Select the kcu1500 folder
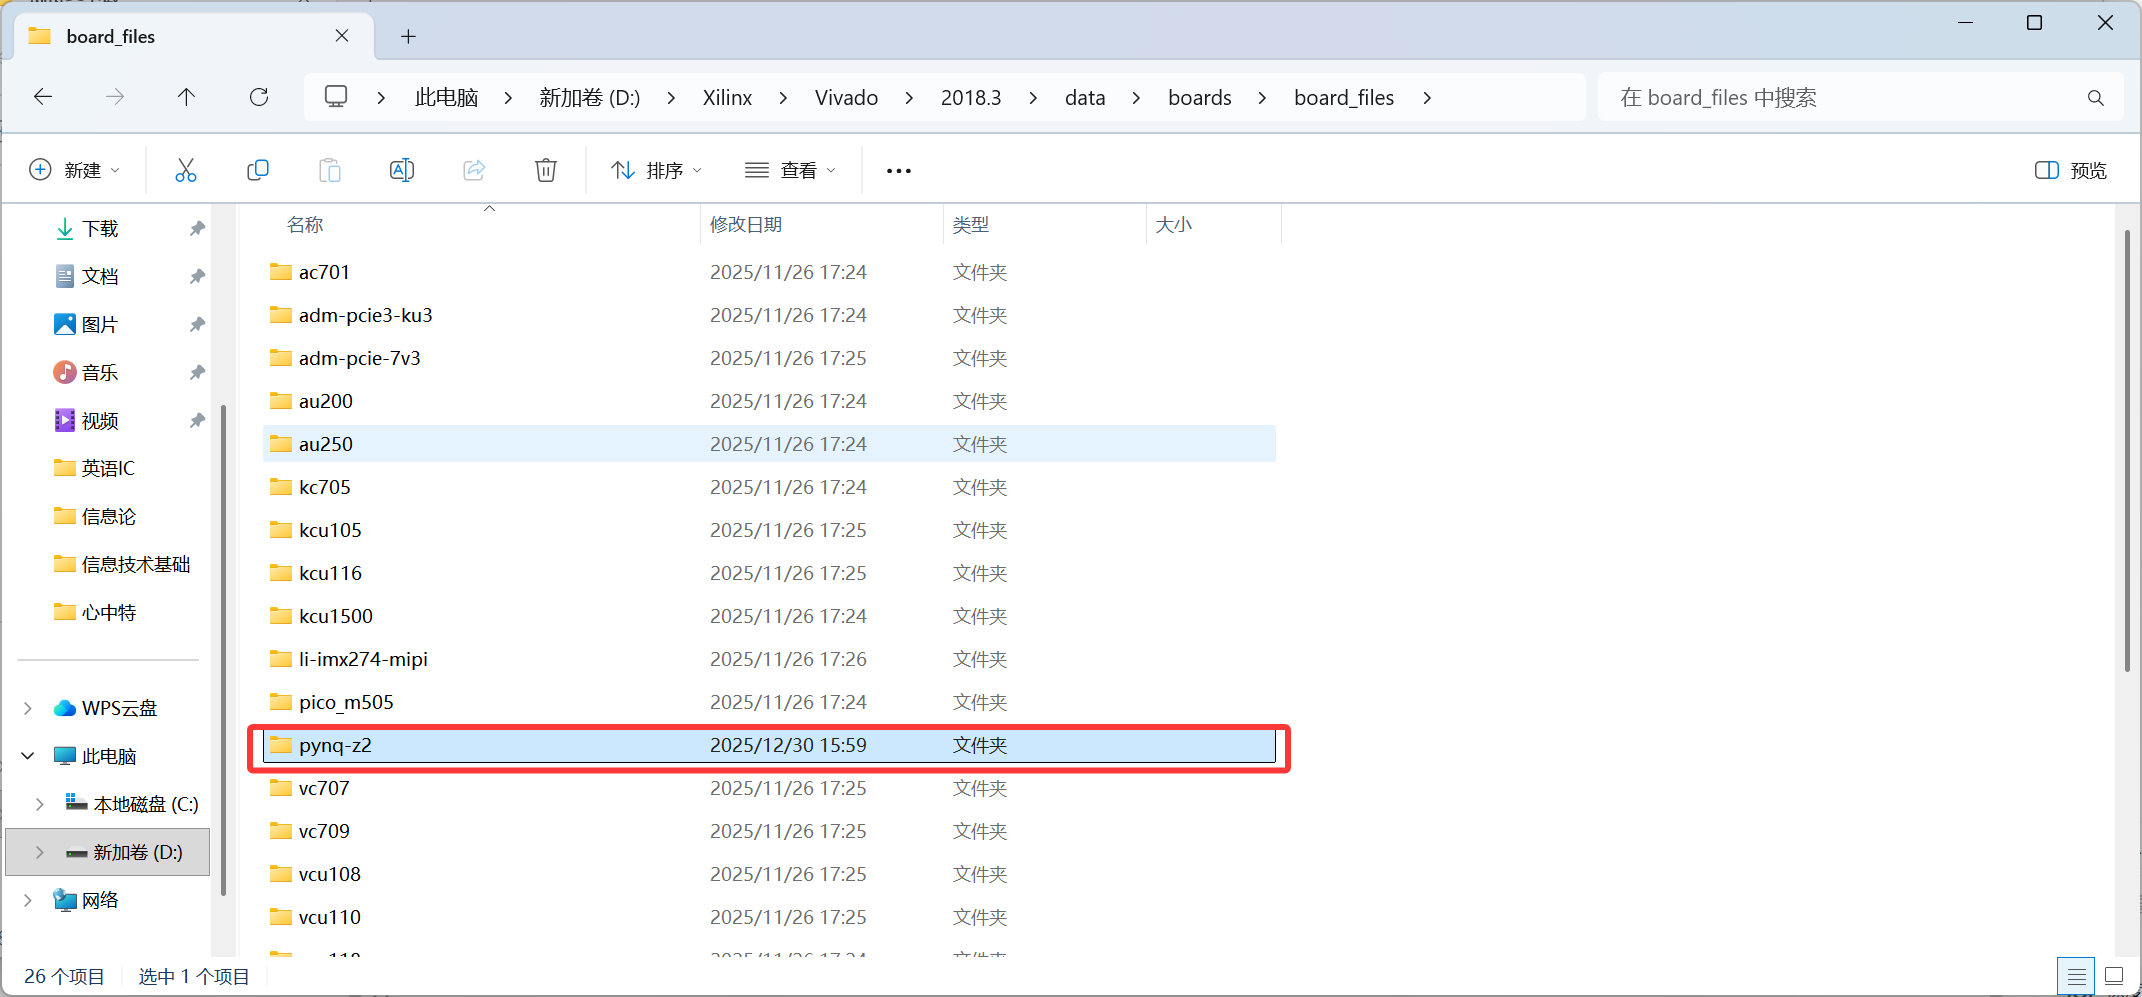This screenshot has height=997, width=2142. (769, 616)
